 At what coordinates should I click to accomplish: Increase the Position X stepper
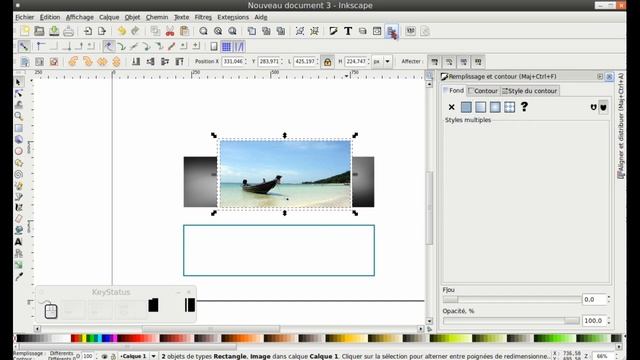click(x=246, y=60)
